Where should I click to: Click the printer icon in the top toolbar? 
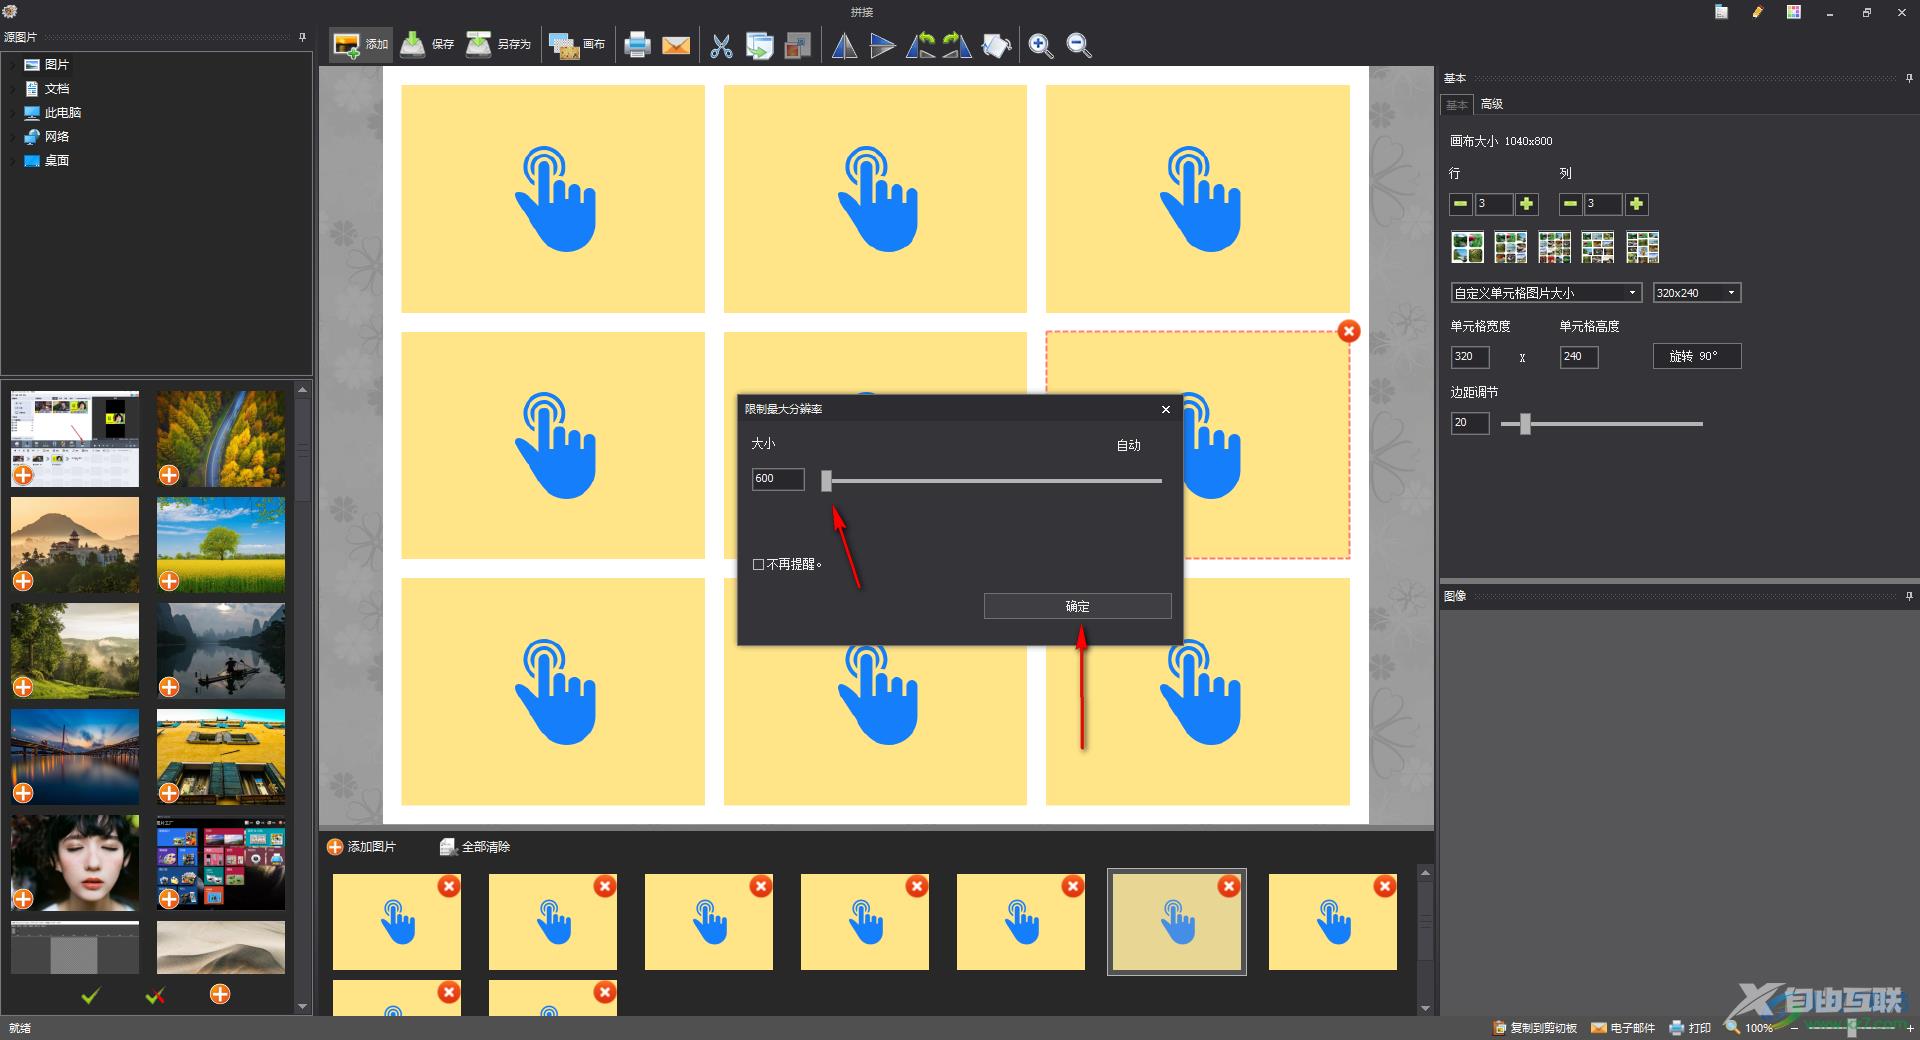coord(637,45)
